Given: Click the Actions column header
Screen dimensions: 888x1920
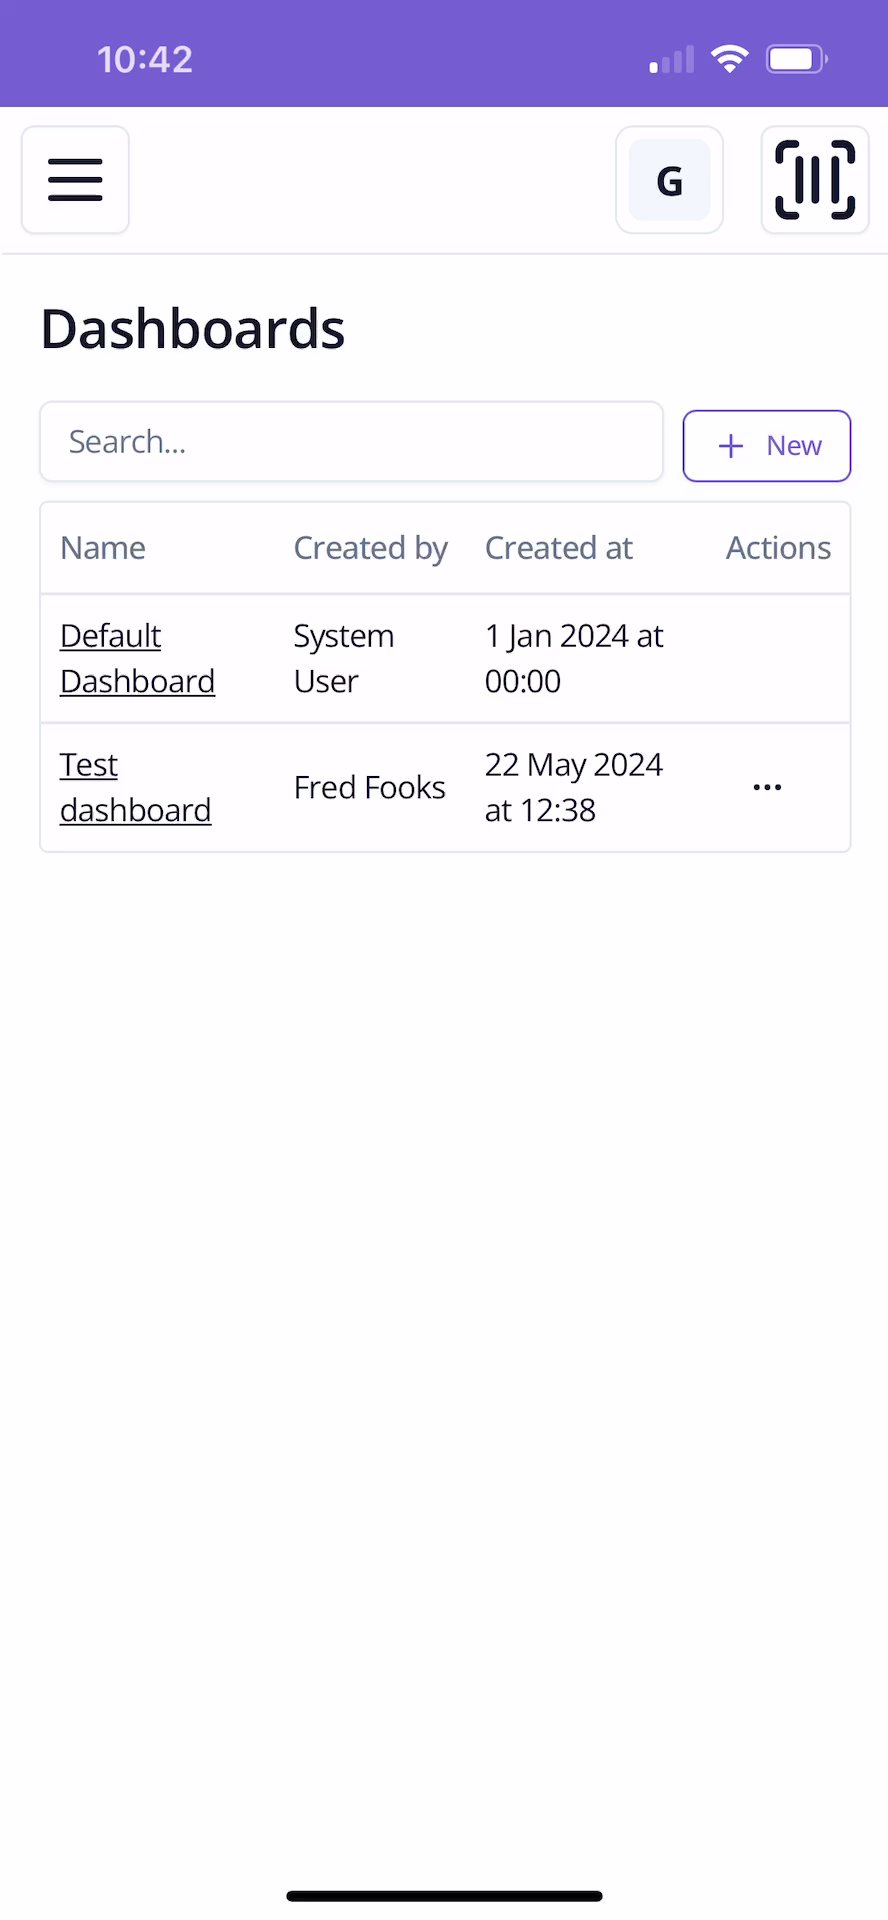Looking at the screenshot, I should (x=778, y=548).
